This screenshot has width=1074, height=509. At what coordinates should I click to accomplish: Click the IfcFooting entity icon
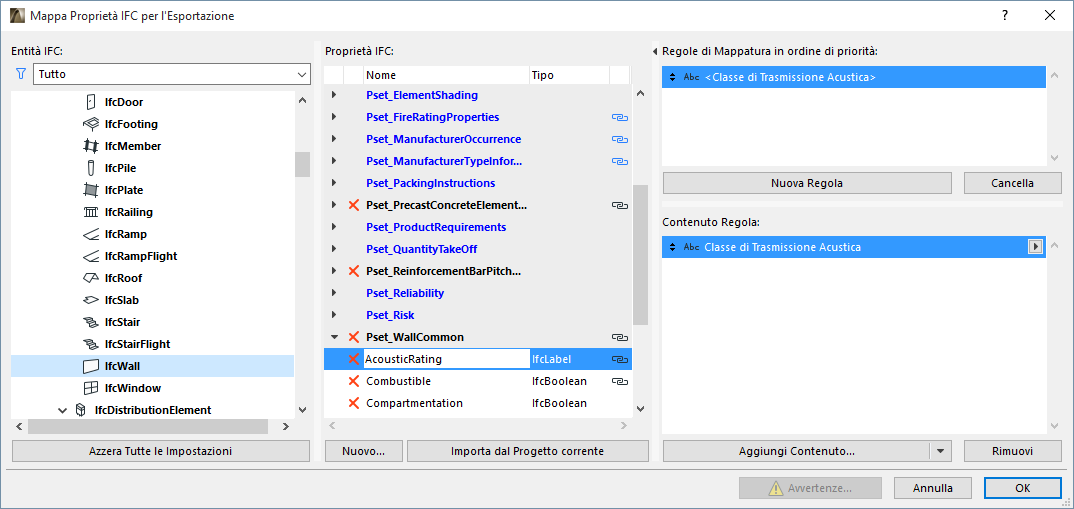pyautogui.click(x=90, y=124)
